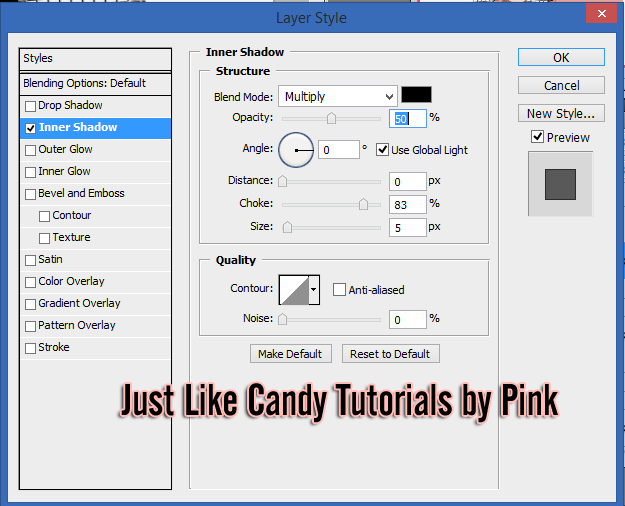
Task: Click the Opacity value field
Action: pos(408,118)
